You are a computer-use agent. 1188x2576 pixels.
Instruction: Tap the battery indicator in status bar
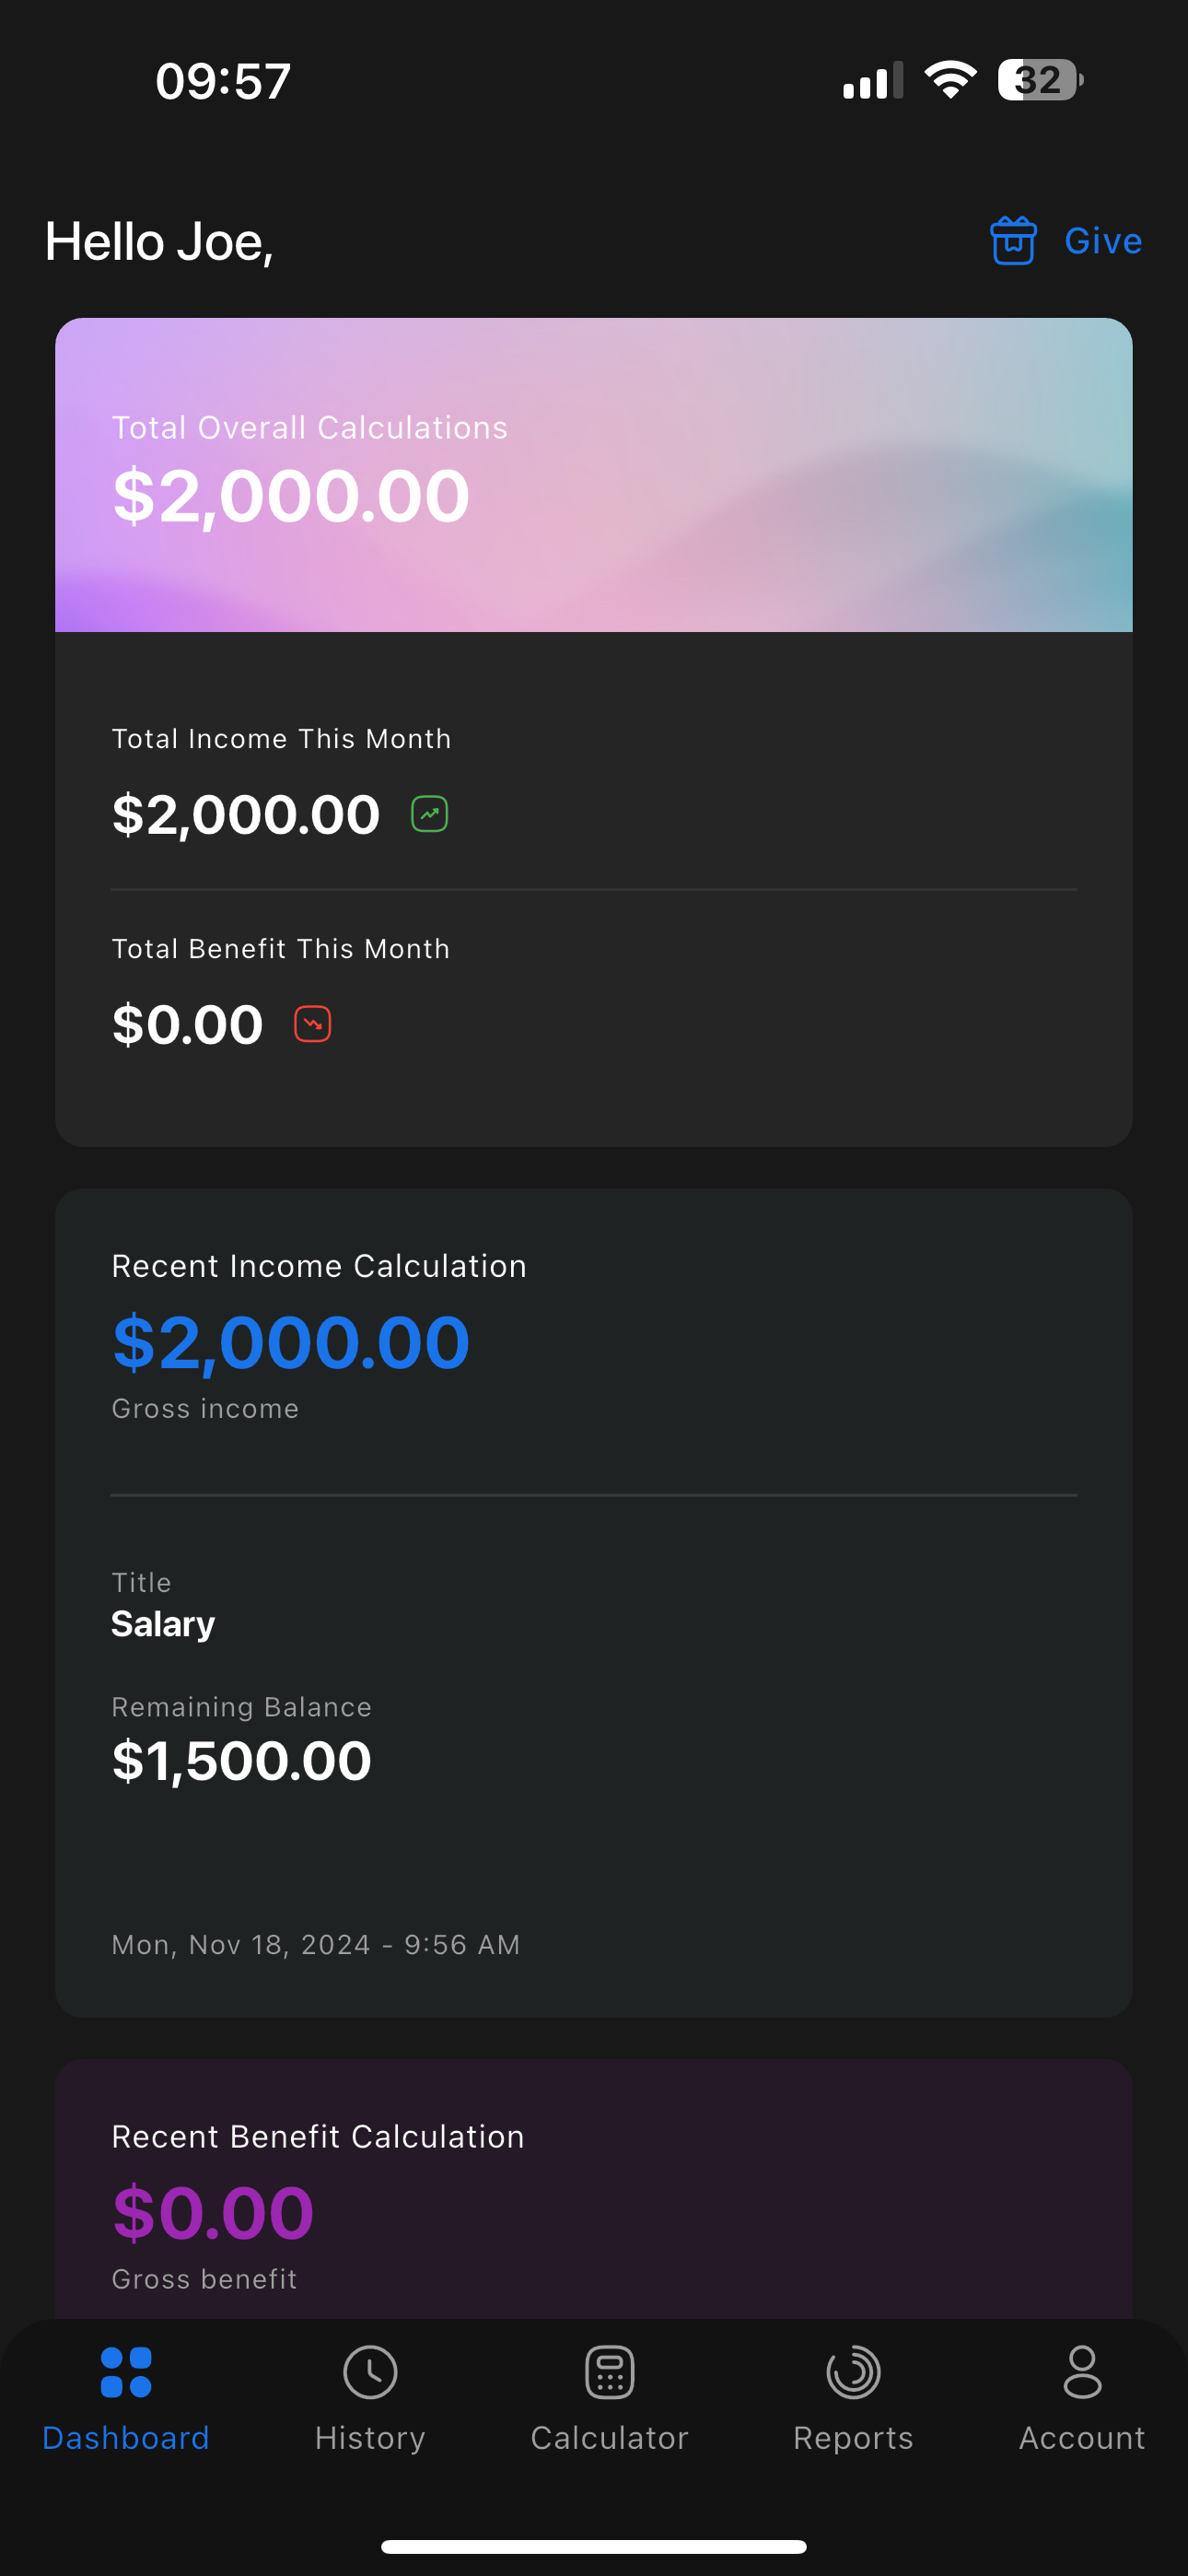pyautogui.click(x=1041, y=80)
